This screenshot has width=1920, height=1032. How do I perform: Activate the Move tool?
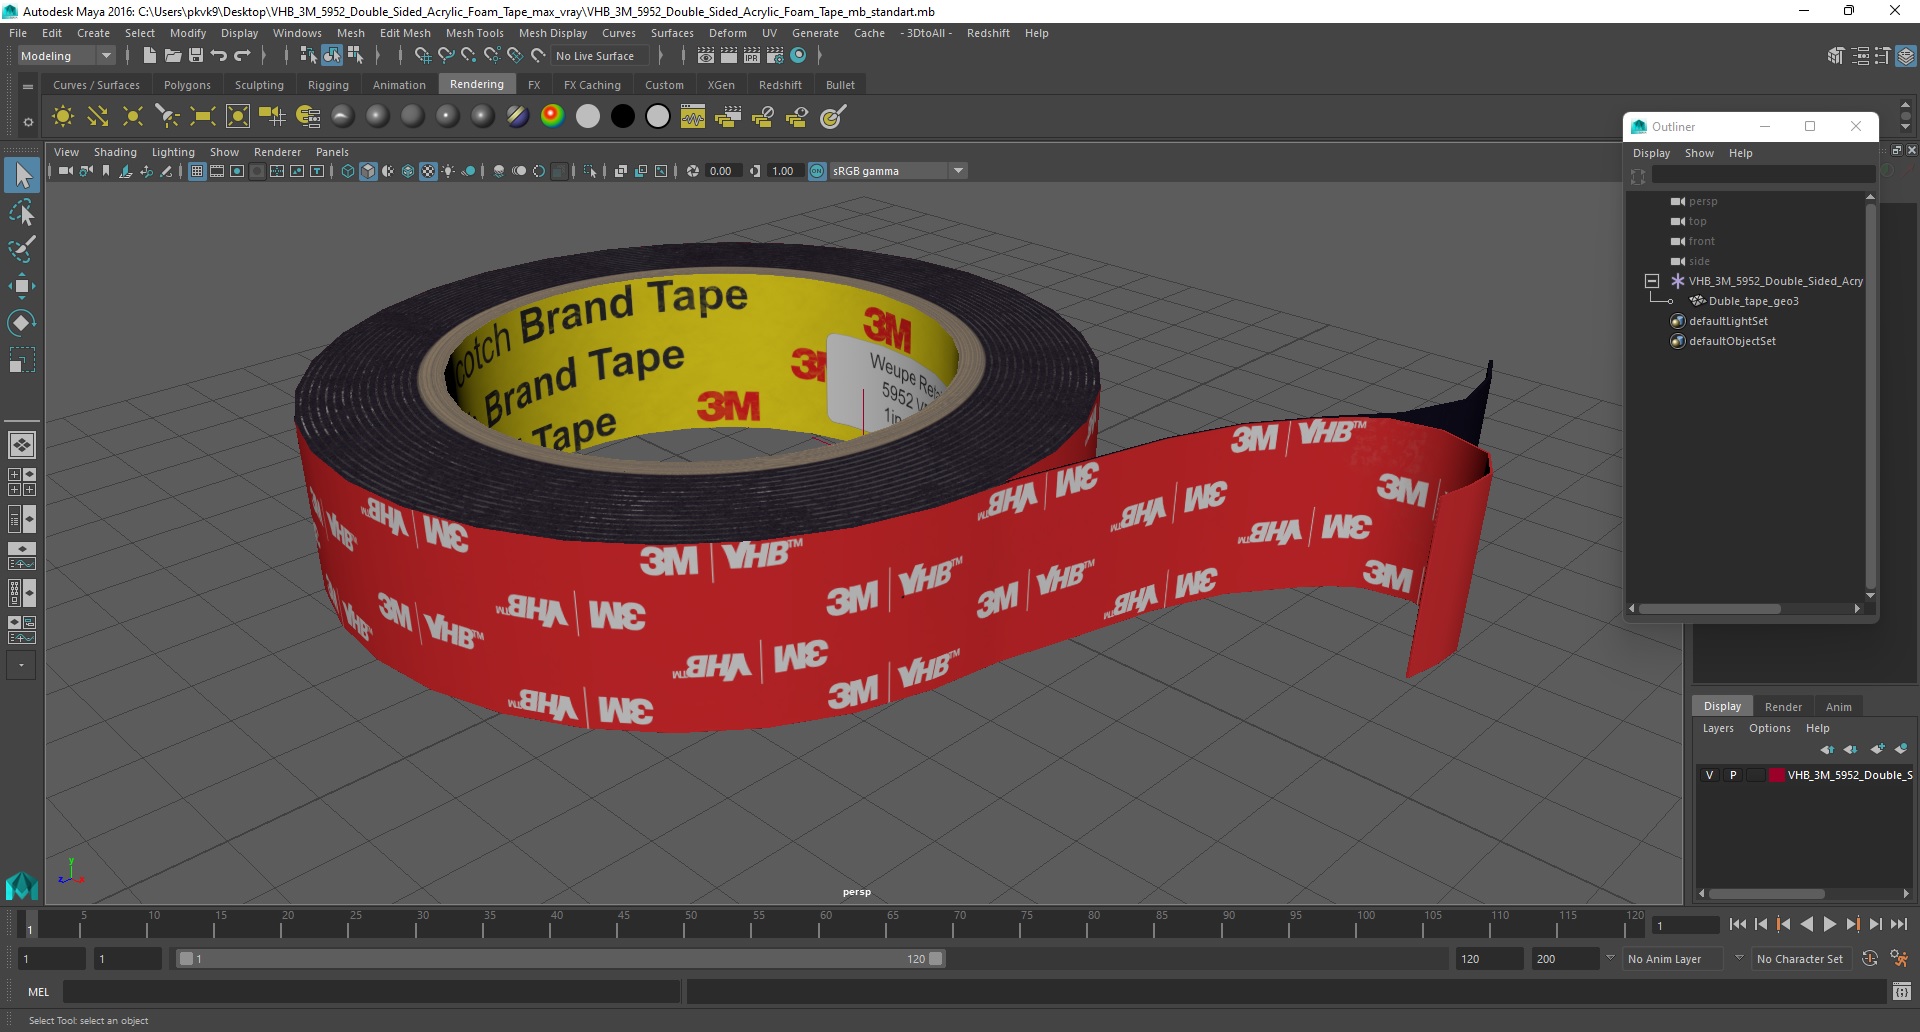[x=22, y=286]
